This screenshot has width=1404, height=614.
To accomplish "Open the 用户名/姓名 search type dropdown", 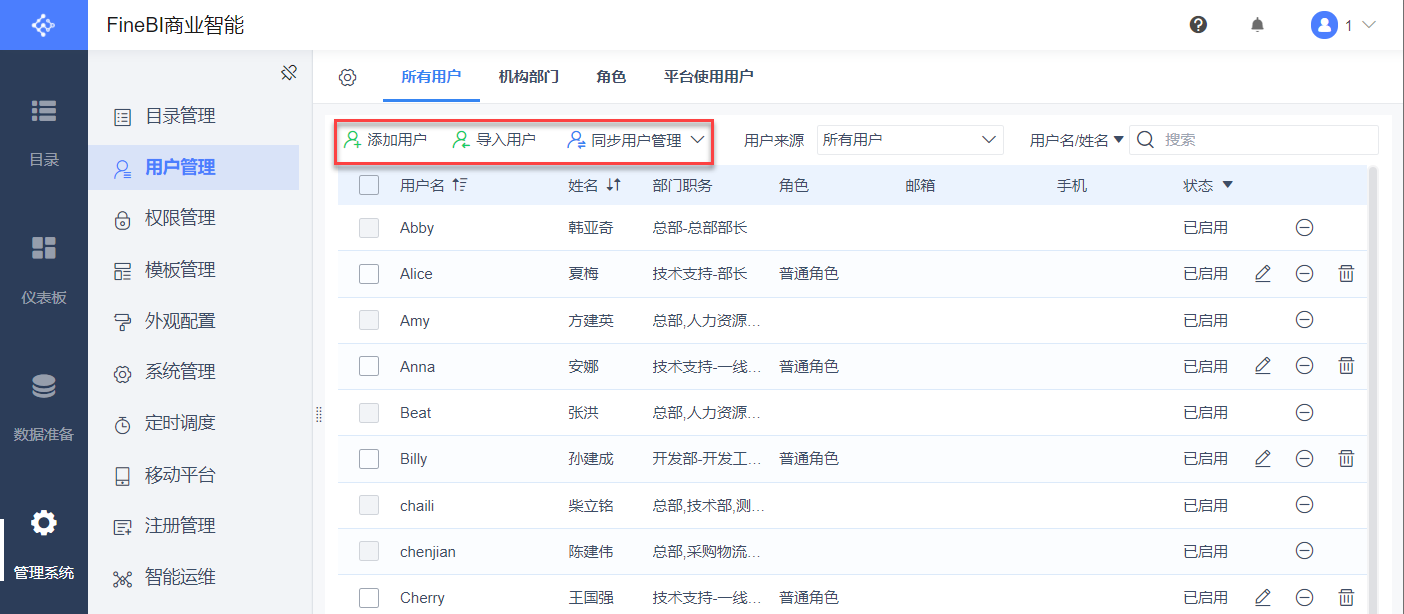I will click(1076, 140).
